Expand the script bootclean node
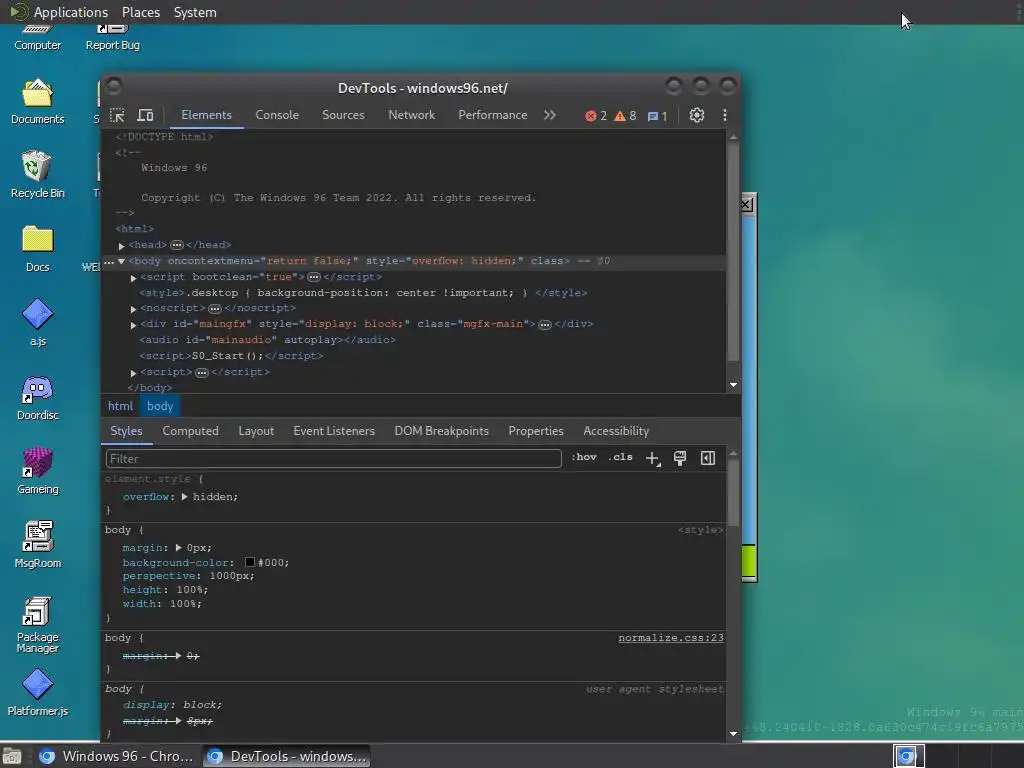Viewport: 1024px width, 768px height. point(133,278)
